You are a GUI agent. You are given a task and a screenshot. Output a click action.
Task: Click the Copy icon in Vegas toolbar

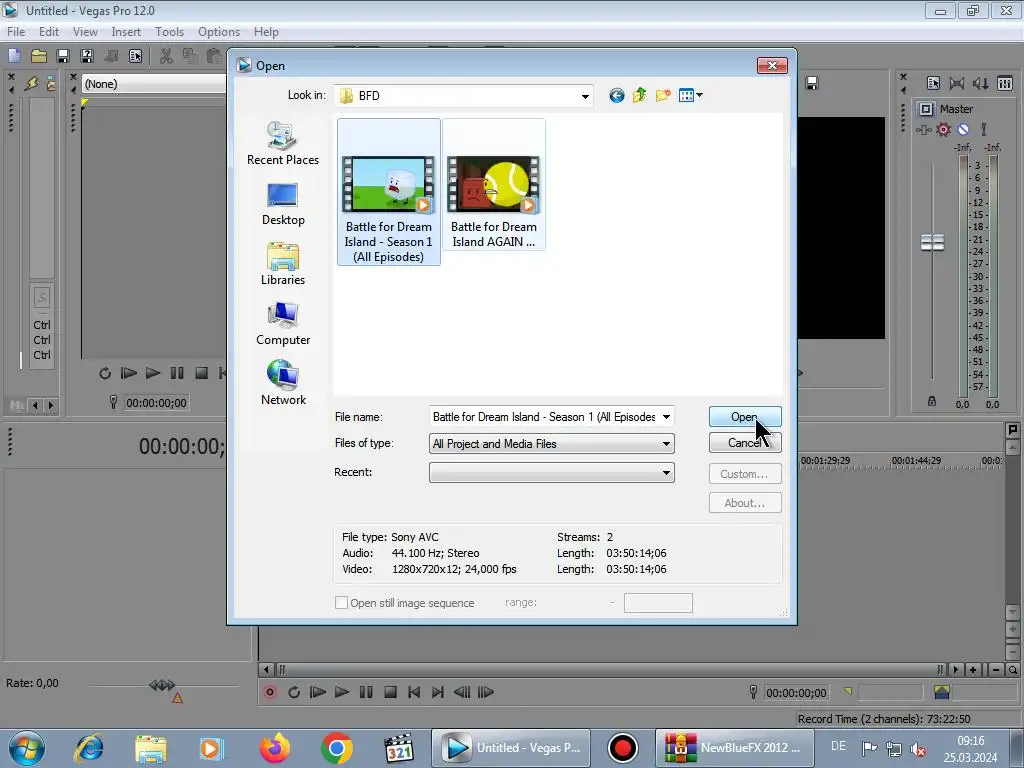[x=190, y=57]
